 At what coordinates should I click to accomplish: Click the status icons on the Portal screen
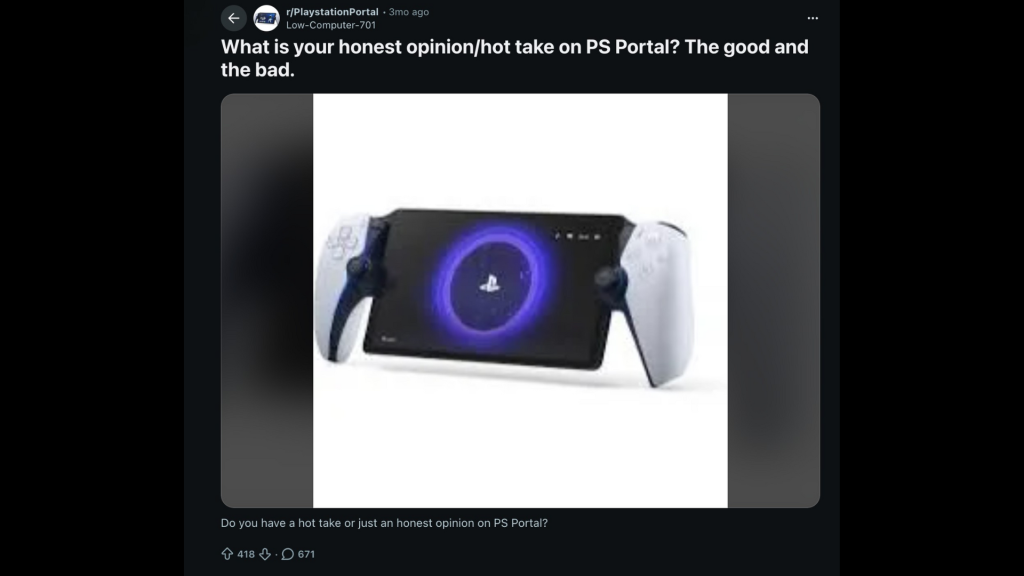click(x=578, y=236)
